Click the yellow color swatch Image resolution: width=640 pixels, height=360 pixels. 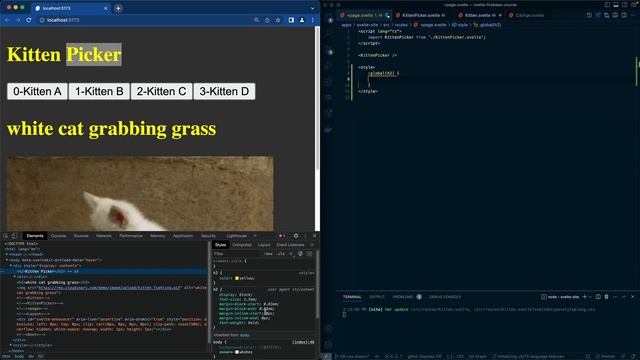237,278
